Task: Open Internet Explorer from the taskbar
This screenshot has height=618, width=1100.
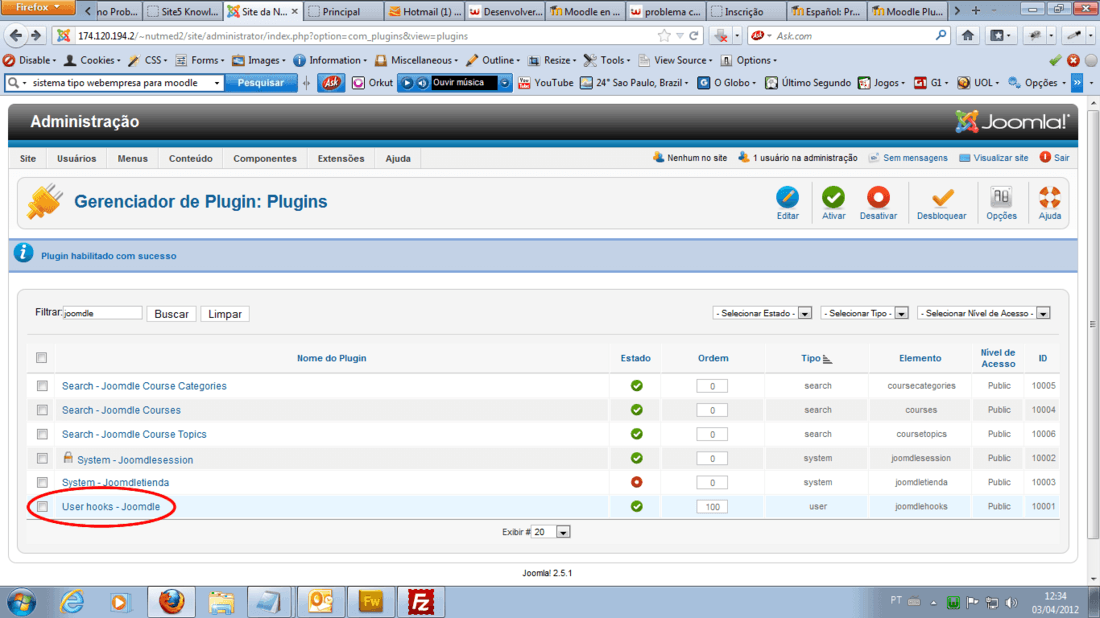Action: pyautogui.click(x=72, y=602)
